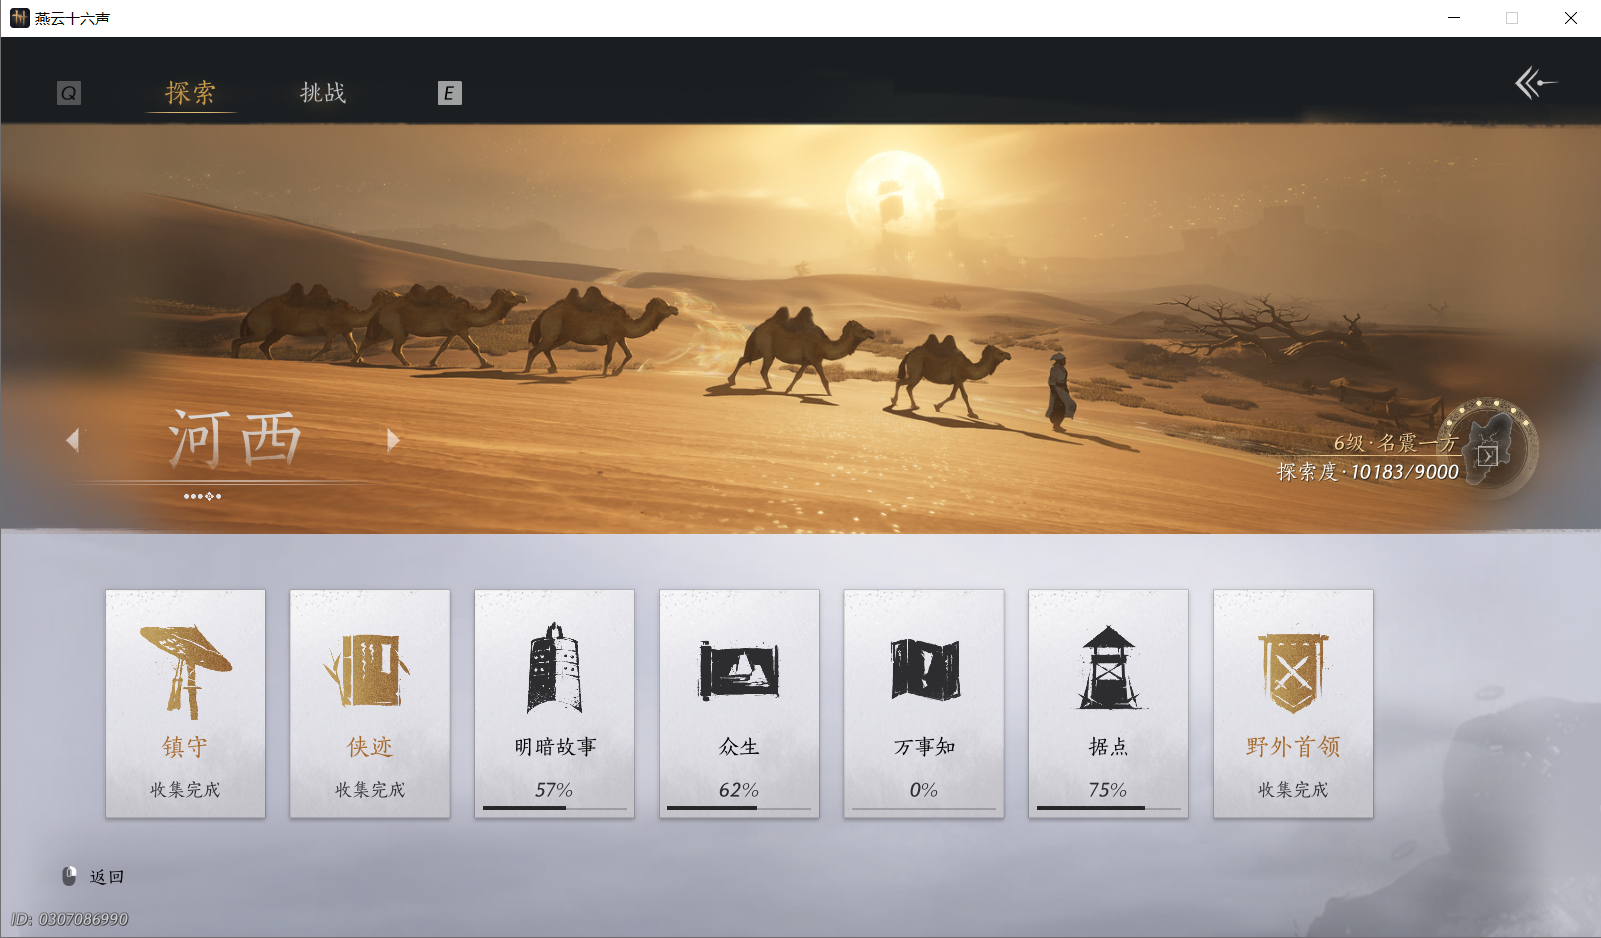Image resolution: width=1601 pixels, height=938 pixels.
Task: Click the book icon on 侠迹 card
Action: [368, 670]
